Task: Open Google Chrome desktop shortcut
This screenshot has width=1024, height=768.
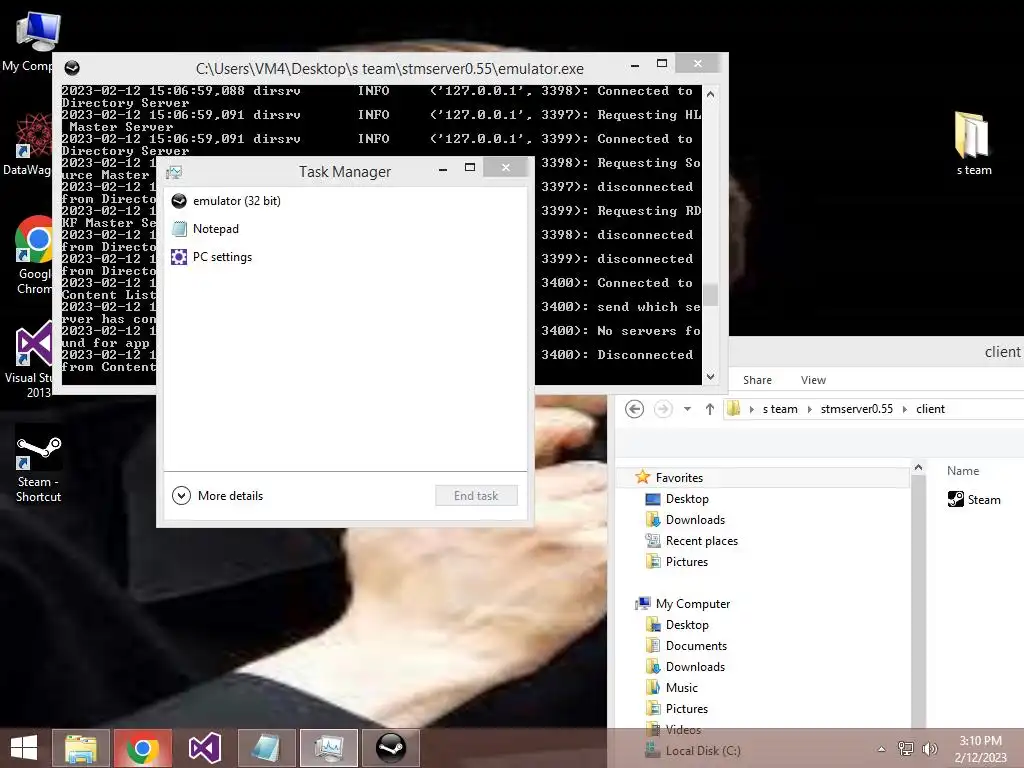Action: (x=34, y=255)
